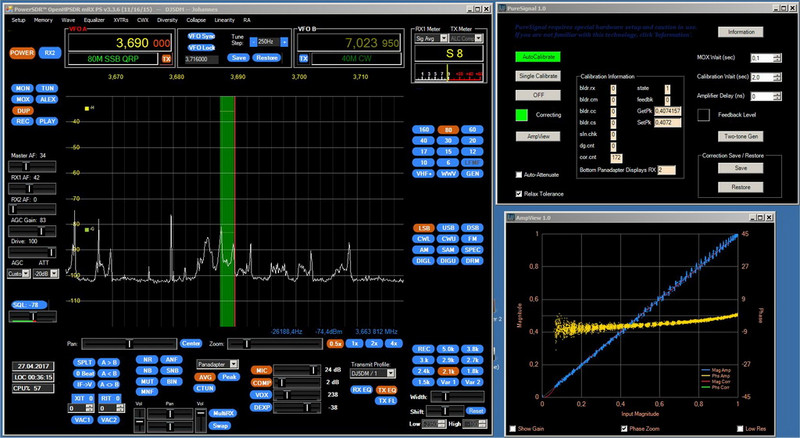Open the Tune Step 250Hz dropdown
This screenshot has width=800, height=438.
pos(267,42)
